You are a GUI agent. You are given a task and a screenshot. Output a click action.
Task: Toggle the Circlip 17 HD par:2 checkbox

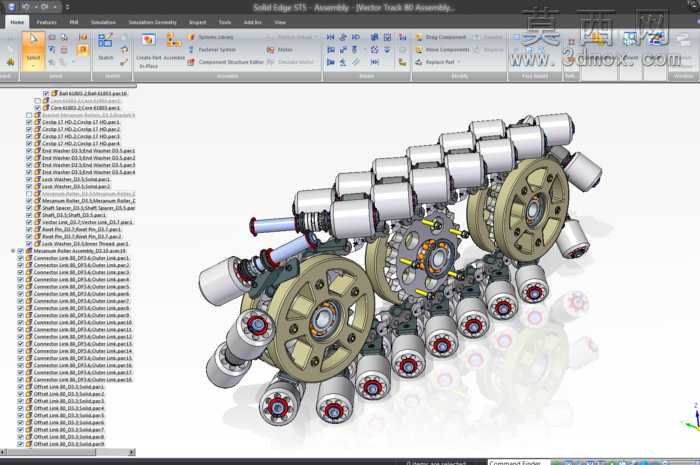(29, 129)
